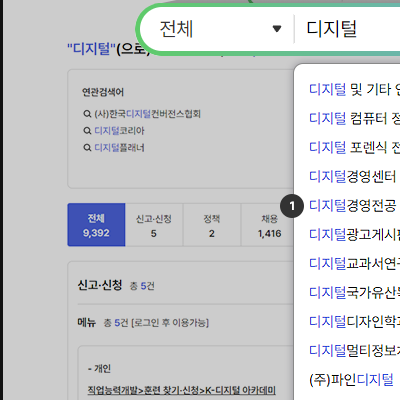
Task: Switch to the 신고·신청 5 tab
Action: [x=154, y=225]
